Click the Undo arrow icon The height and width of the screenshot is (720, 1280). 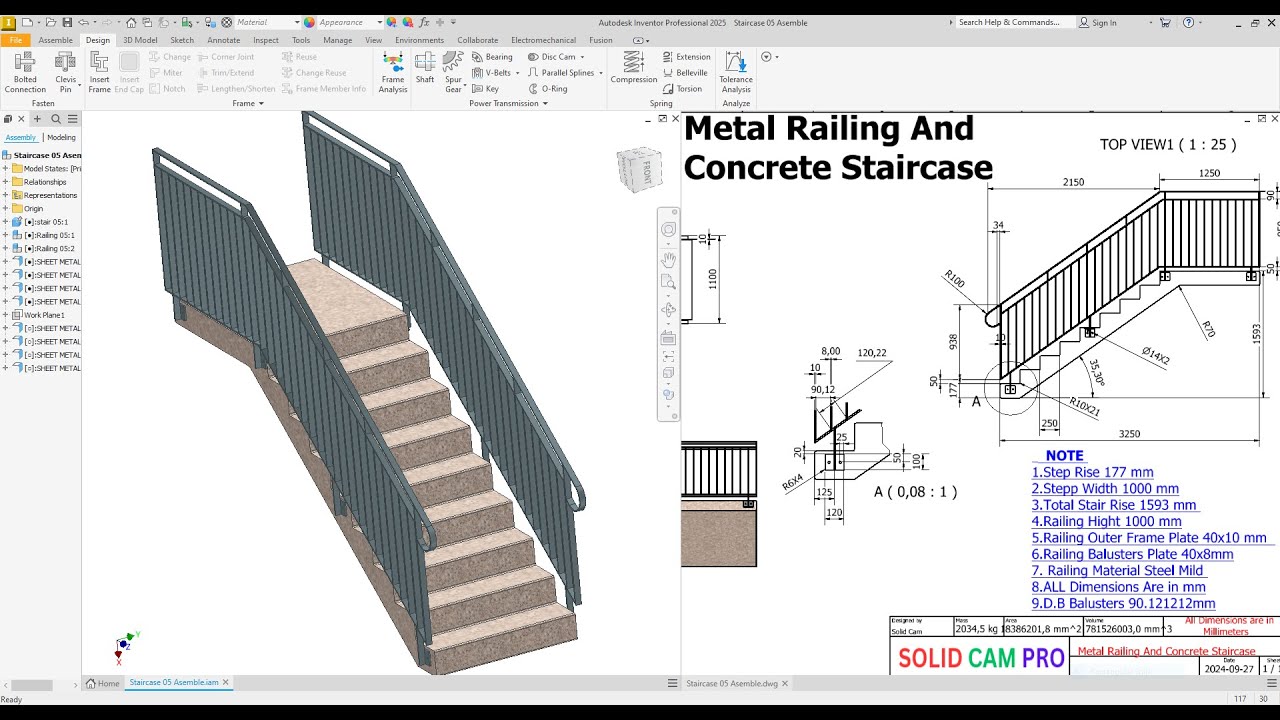pyautogui.click(x=83, y=22)
